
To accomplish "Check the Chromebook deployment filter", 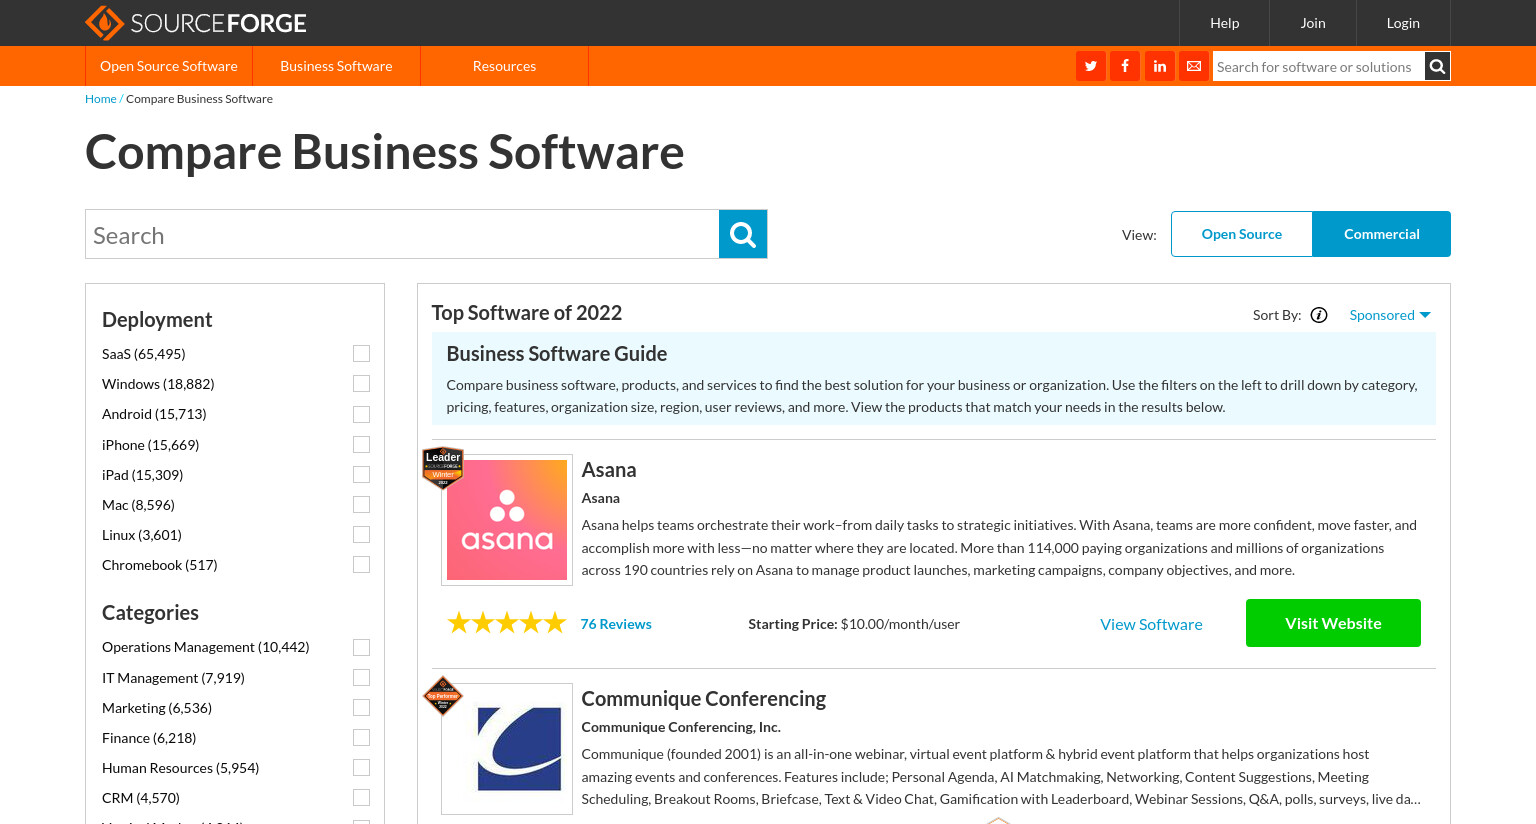I will [x=361, y=564].
